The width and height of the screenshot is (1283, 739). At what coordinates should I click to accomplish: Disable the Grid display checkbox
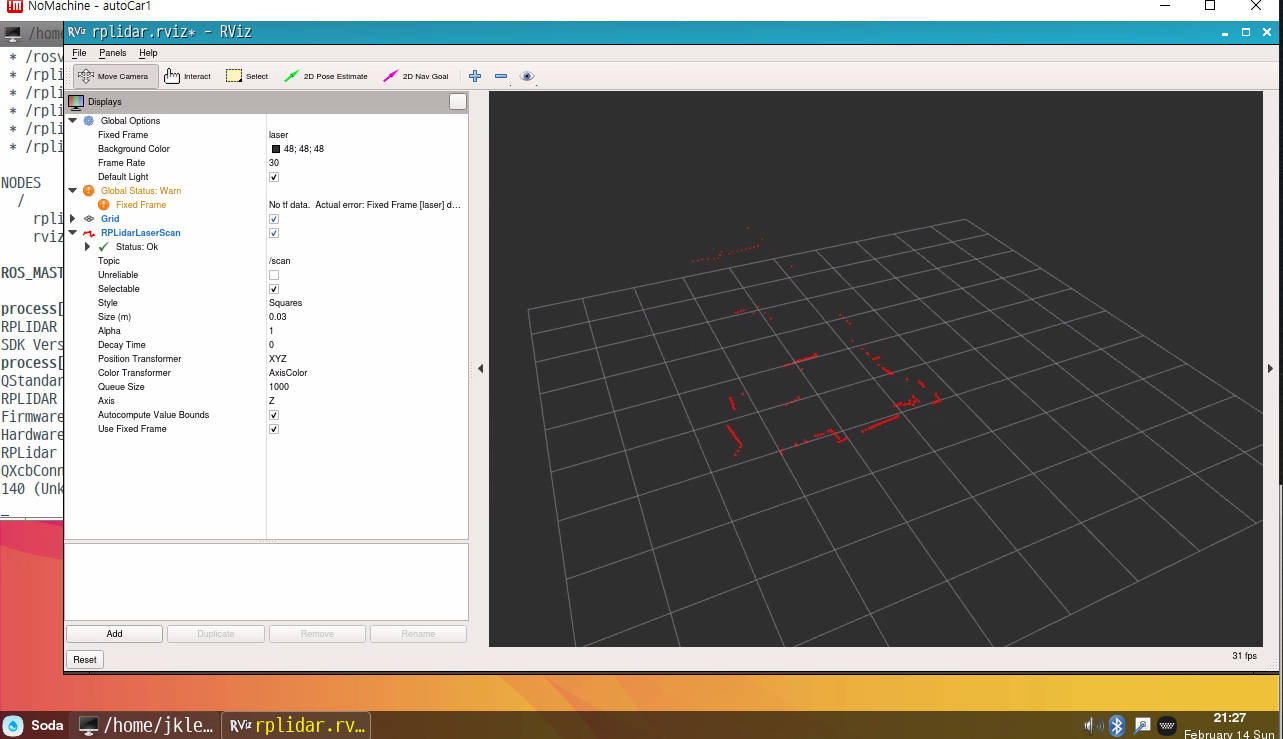coord(274,219)
